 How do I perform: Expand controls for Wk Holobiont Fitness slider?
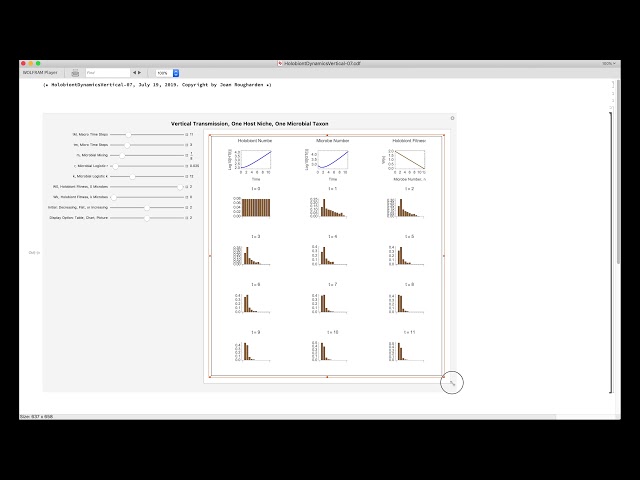187,197
